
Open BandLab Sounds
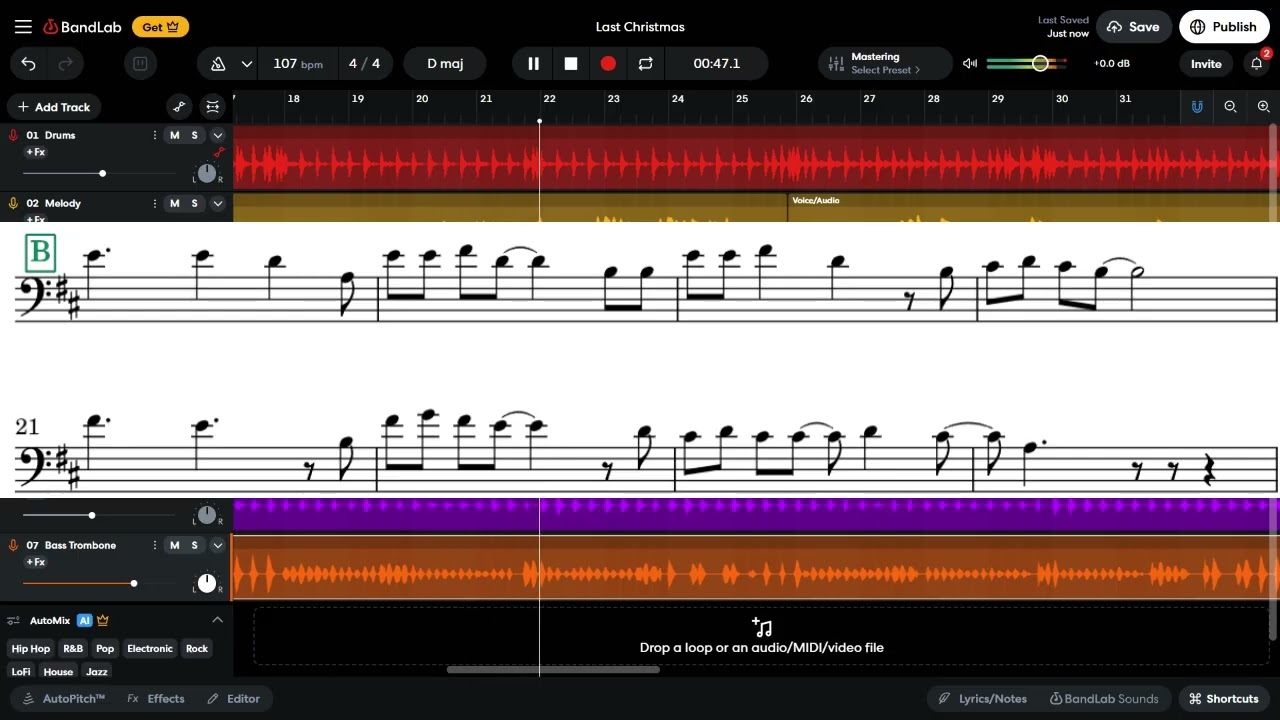1104,699
